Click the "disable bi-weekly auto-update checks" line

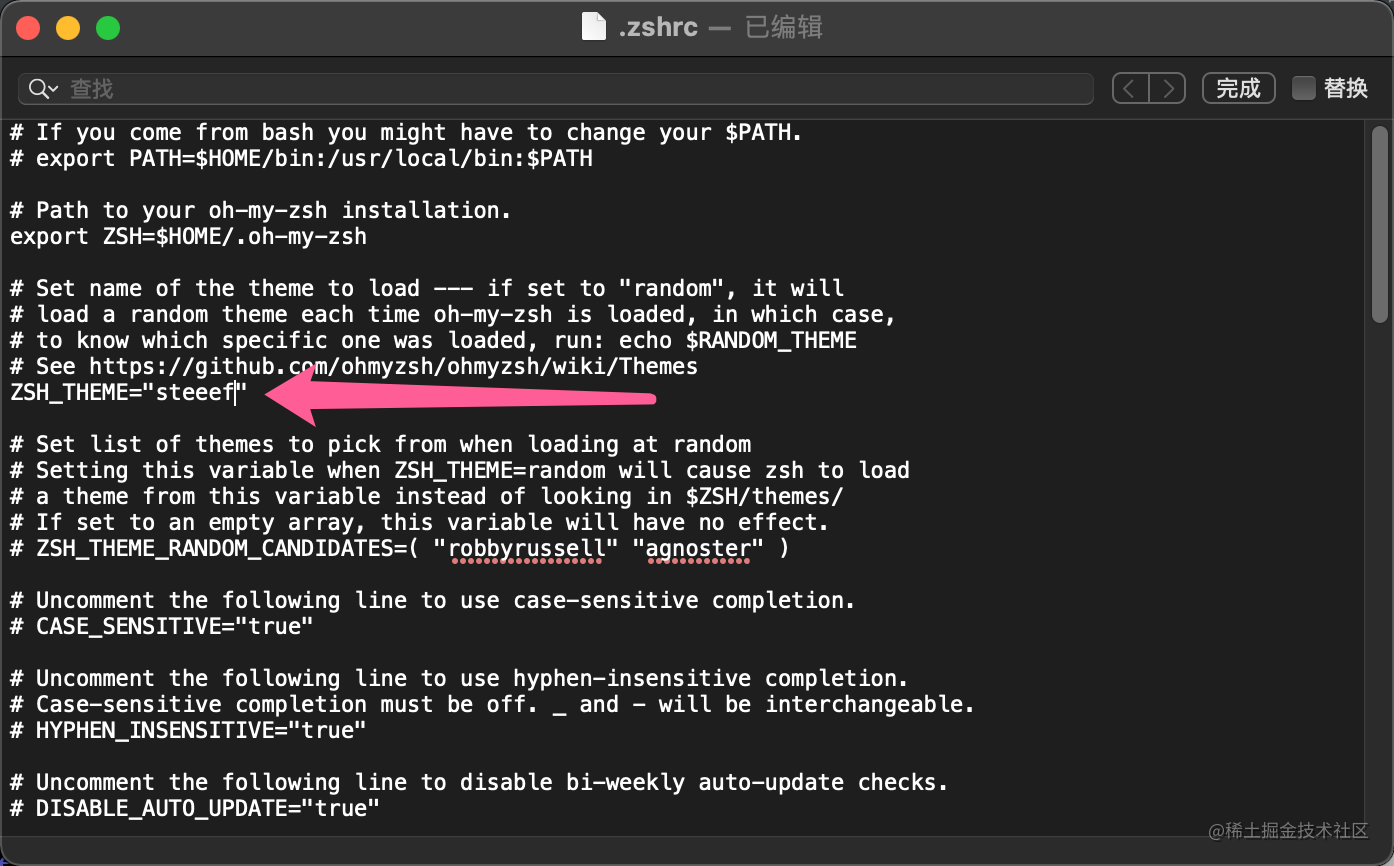pyautogui.click(x=479, y=783)
